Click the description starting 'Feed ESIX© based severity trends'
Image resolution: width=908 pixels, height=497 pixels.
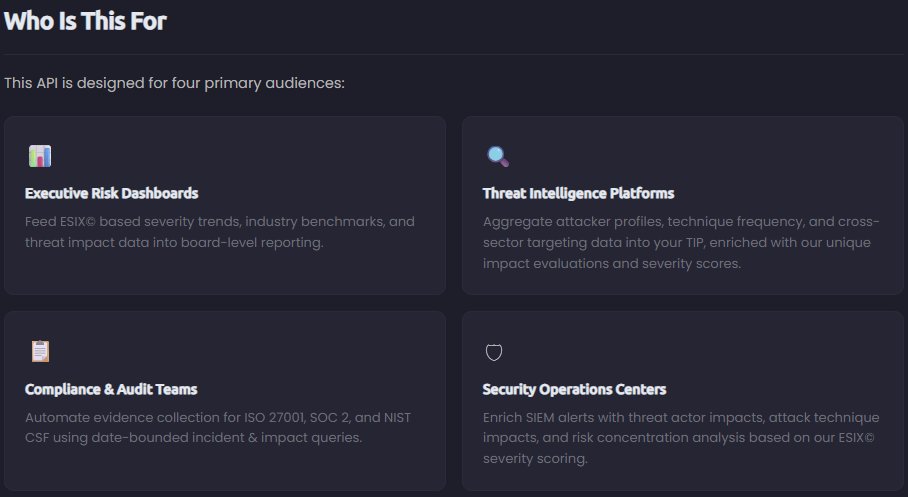coord(220,232)
